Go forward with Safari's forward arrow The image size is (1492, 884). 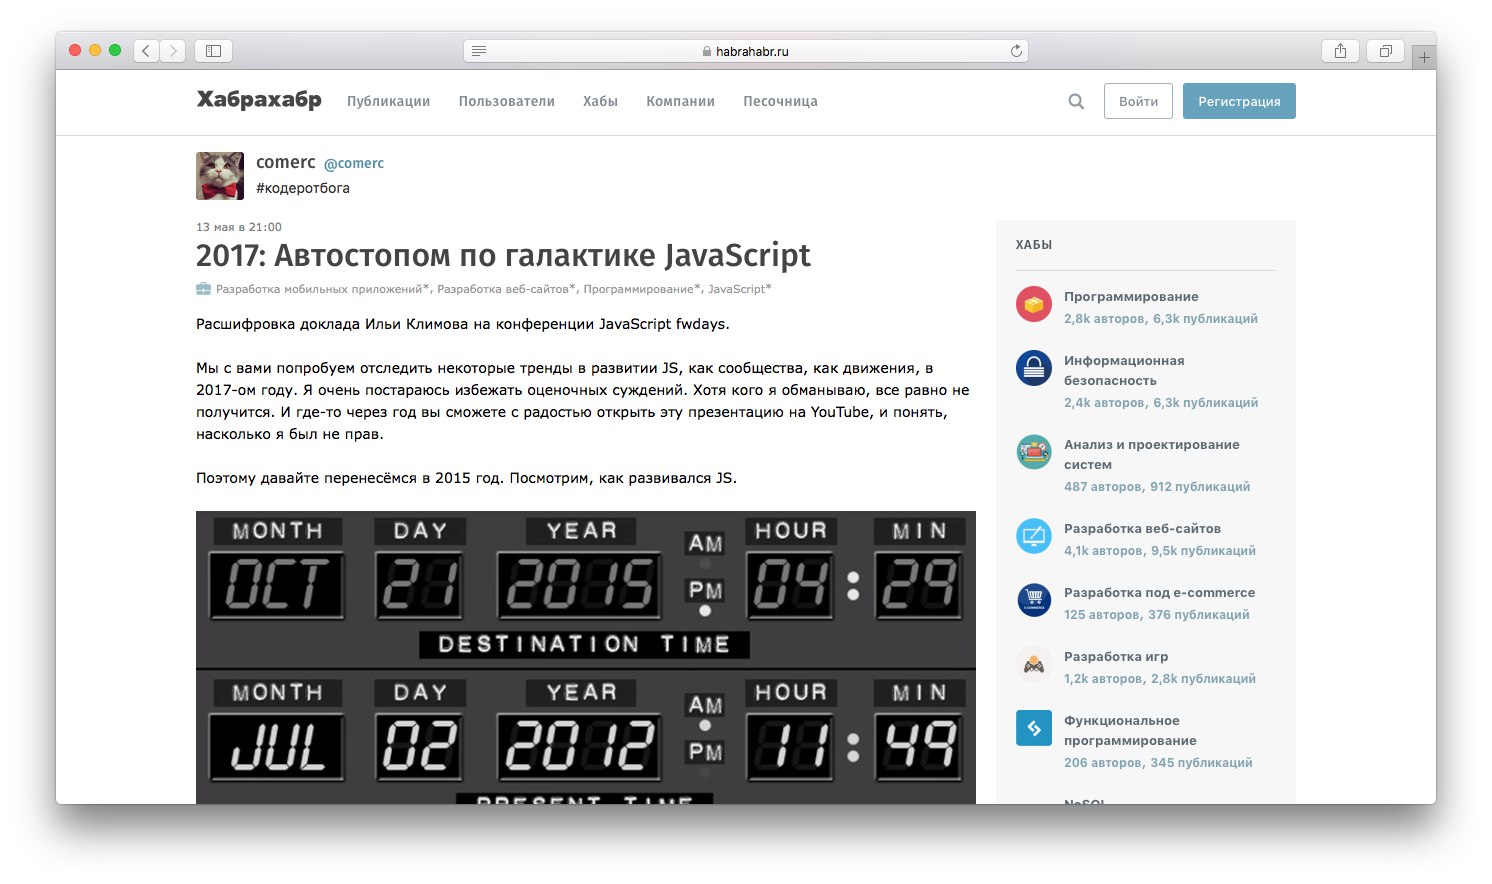(173, 51)
